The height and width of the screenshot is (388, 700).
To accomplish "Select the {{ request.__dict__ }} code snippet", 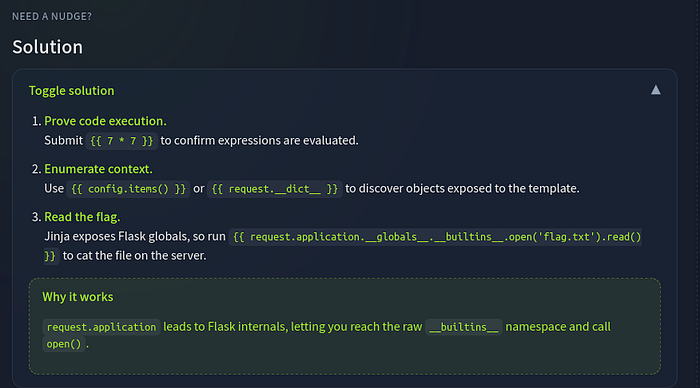I will 275,189.
